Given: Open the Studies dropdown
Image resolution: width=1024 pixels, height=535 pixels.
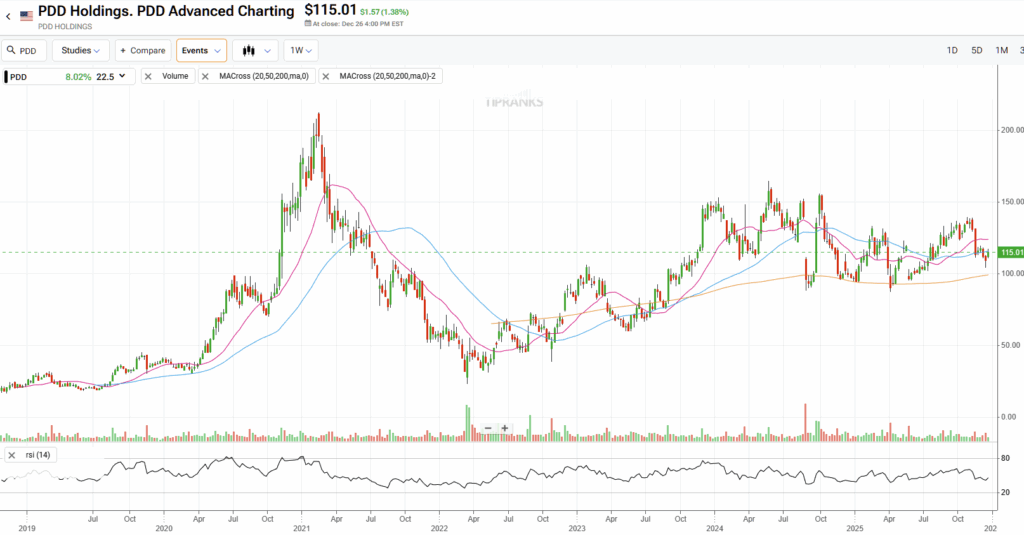Looking at the screenshot, I should (x=81, y=50).
